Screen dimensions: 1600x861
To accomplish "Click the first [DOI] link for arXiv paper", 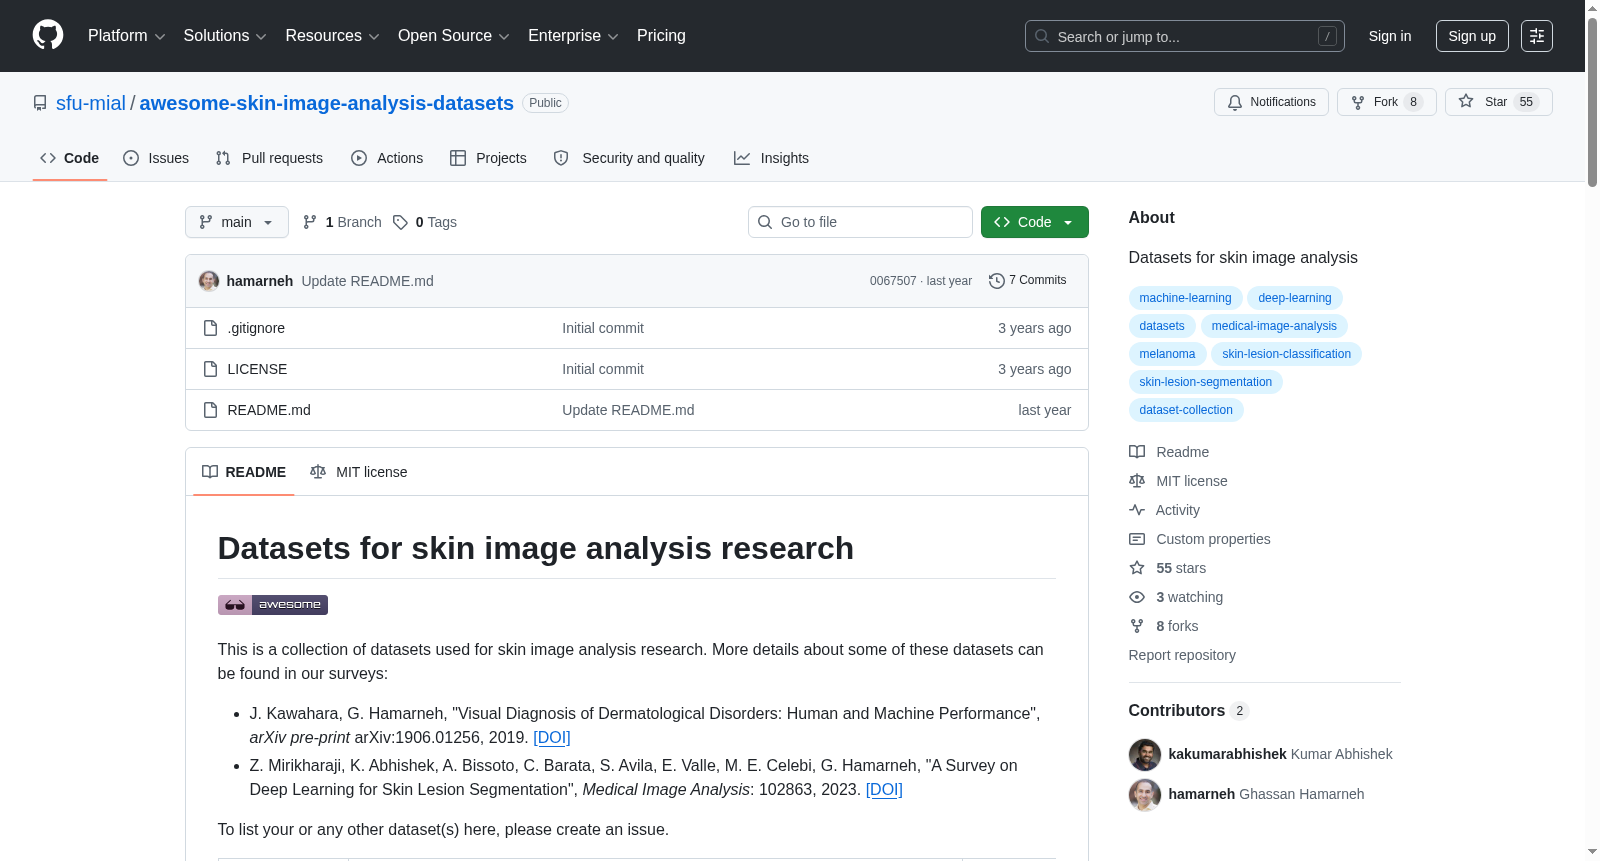I will pyautogui.click(x=552, y=737).
